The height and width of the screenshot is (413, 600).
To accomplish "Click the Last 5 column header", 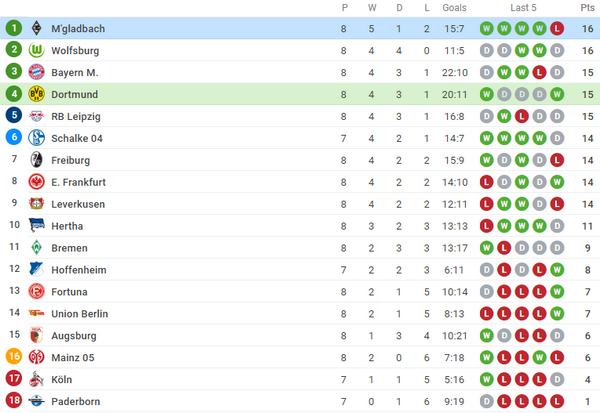I will tap(522, 8).
